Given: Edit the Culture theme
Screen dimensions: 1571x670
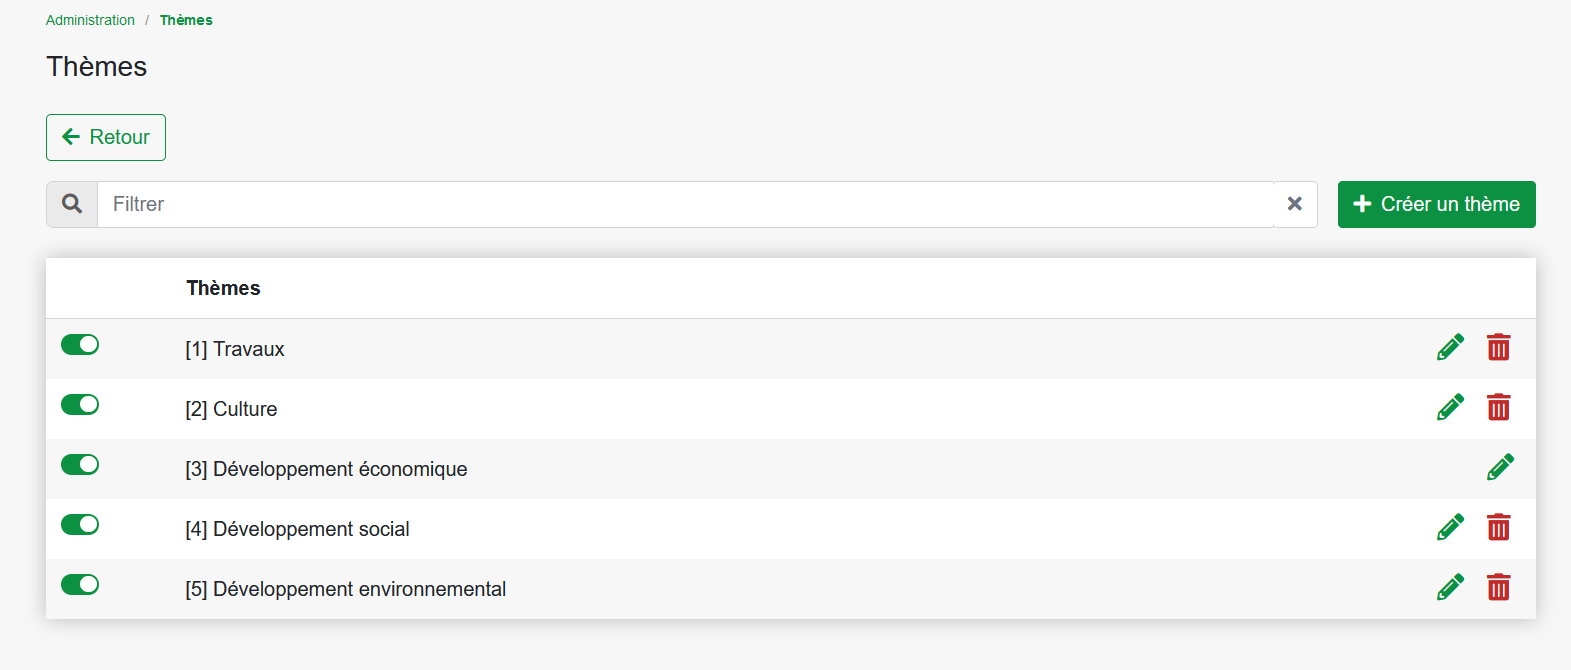Looking at the screenshot, I should pos(1450,407).
